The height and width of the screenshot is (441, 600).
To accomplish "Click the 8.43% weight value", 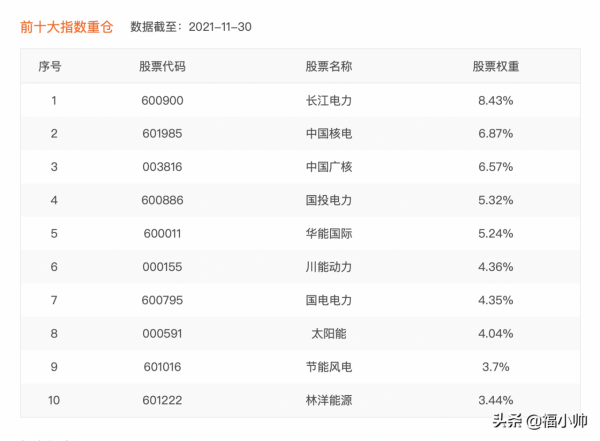I will [x=496, y=101].
